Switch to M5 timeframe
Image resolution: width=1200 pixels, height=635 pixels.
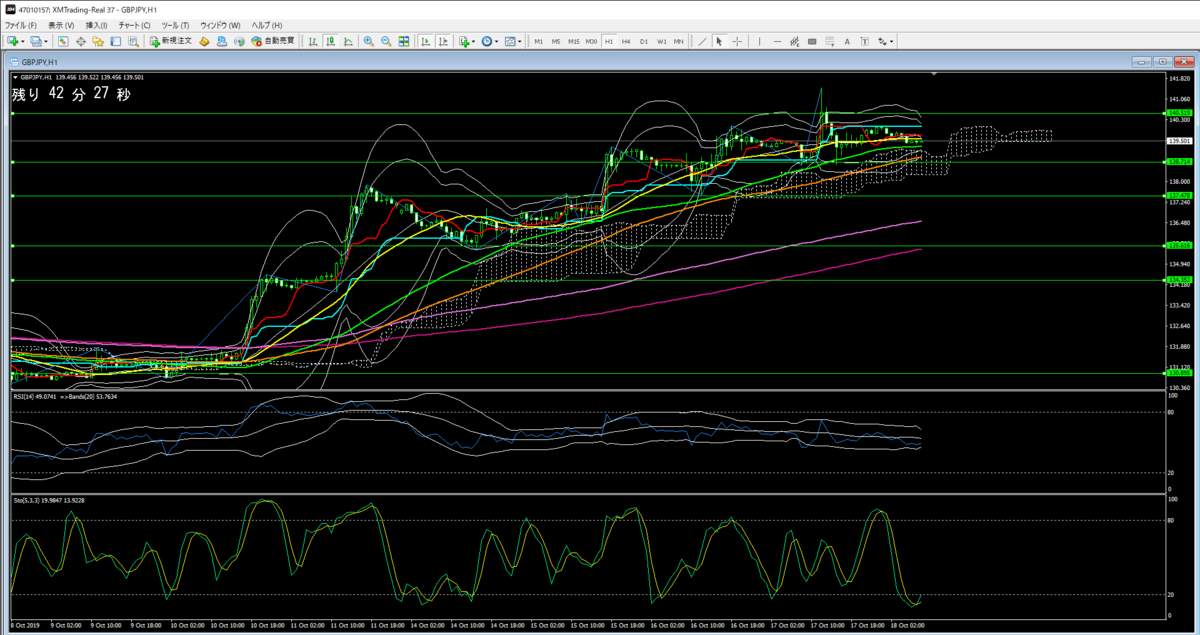[x=556, y=41]
